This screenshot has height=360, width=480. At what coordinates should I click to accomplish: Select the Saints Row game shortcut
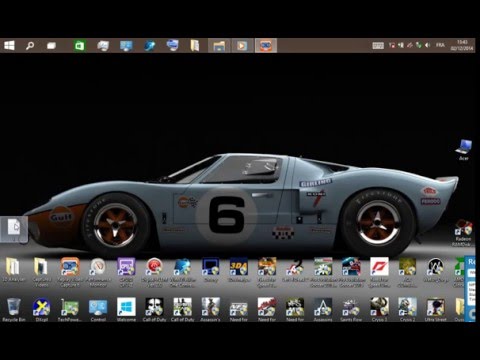(351, 310)
